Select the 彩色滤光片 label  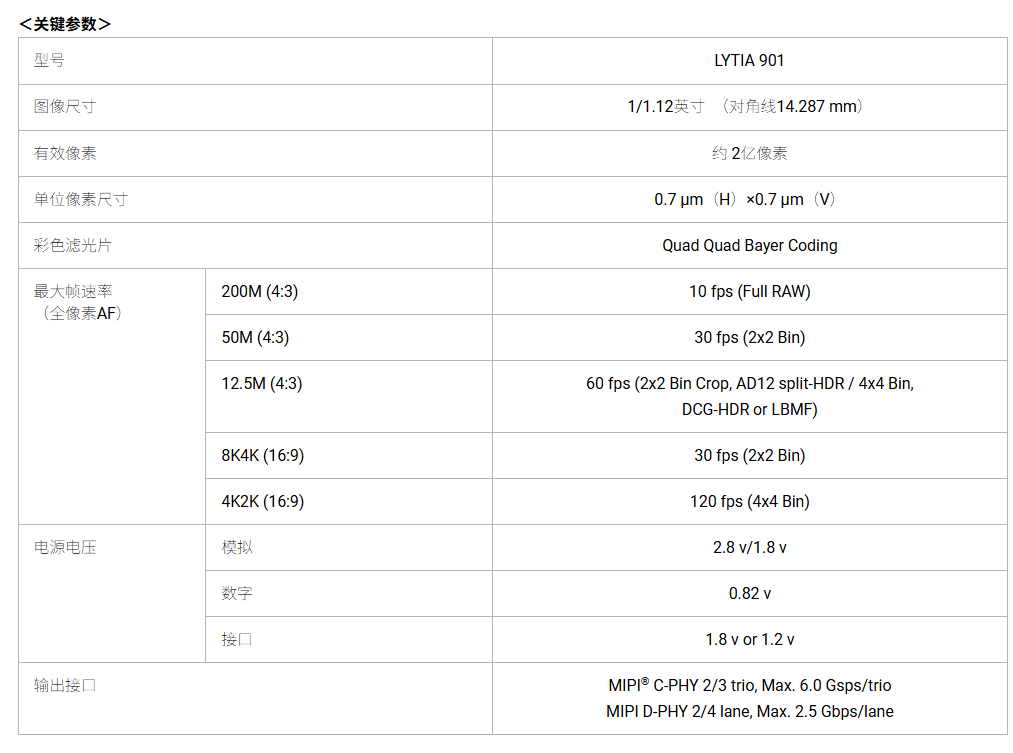(x=72, y=245)
